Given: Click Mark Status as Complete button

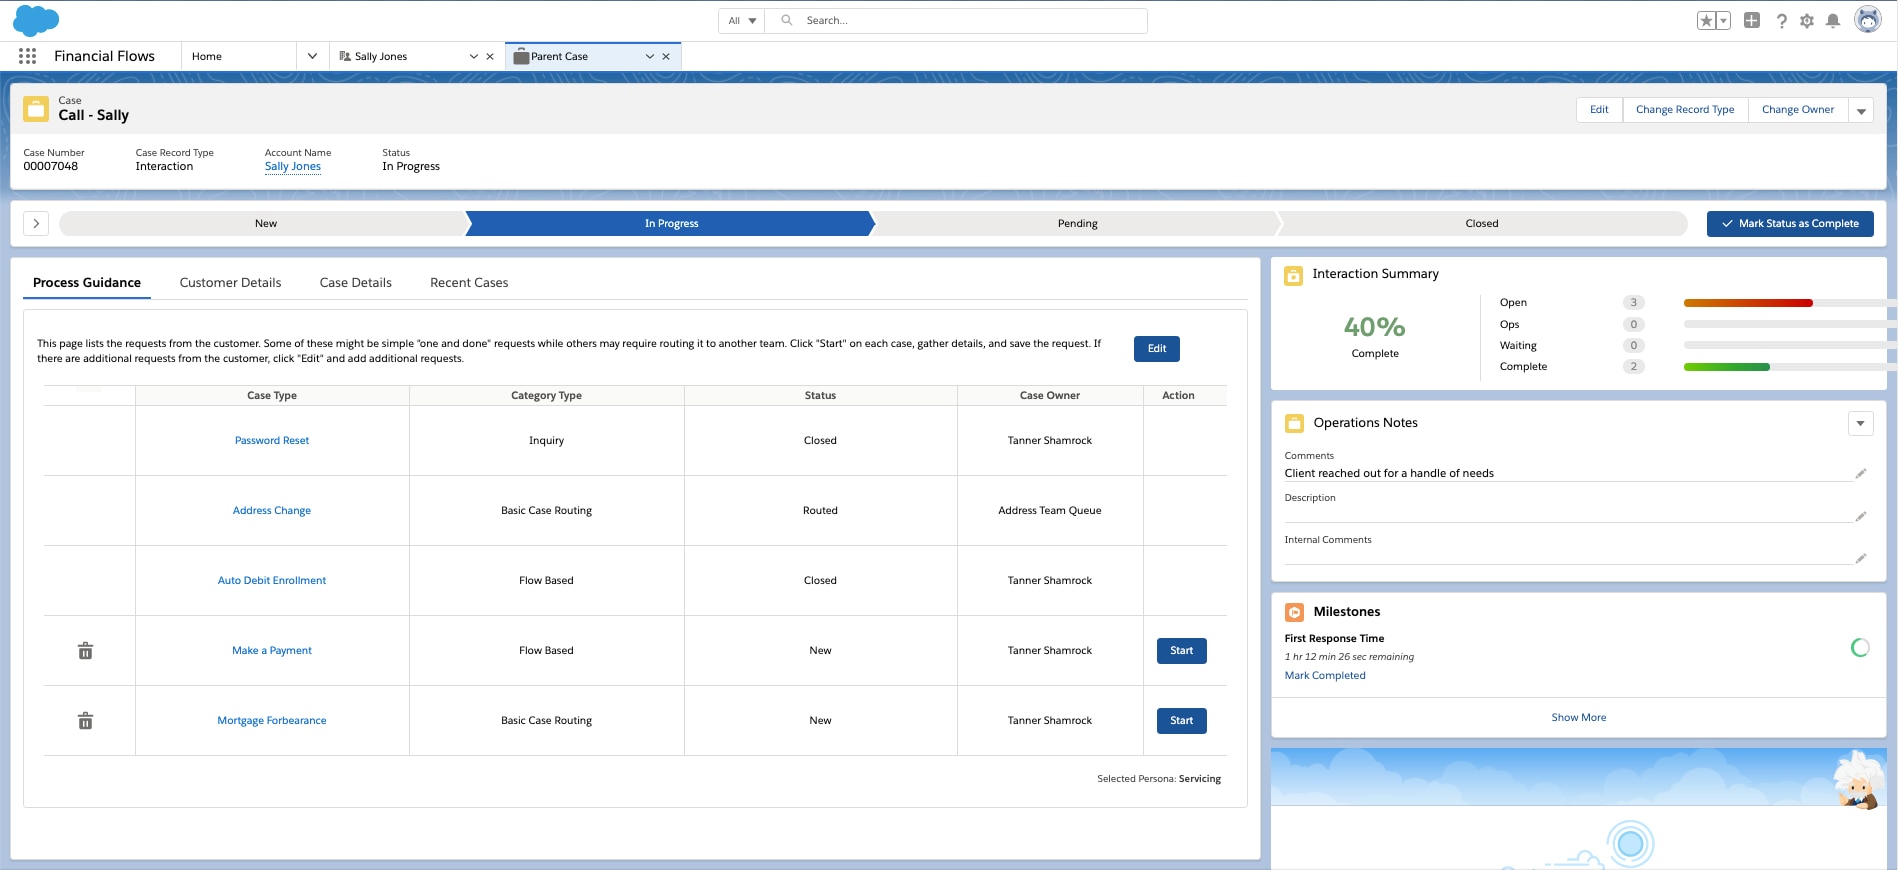Looking at the screenshot, I should pos(1789,224).
